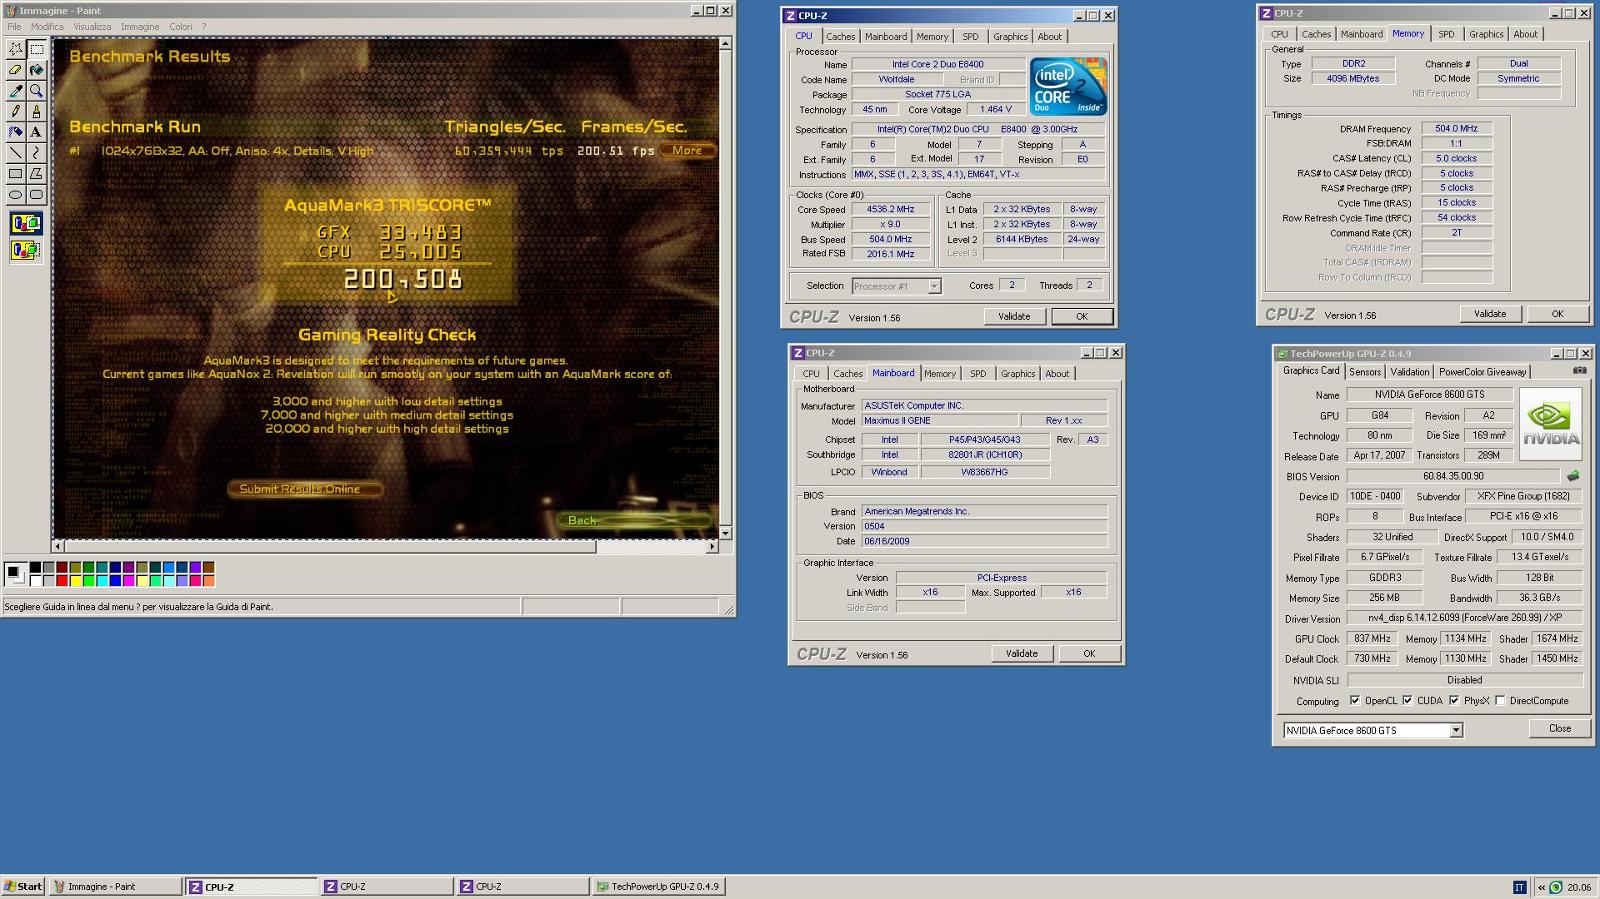The image size is (1600, 899).
Task: Switch to TechPowerUp GPU-Z taskbar button
Action: (x=657, y=887)
